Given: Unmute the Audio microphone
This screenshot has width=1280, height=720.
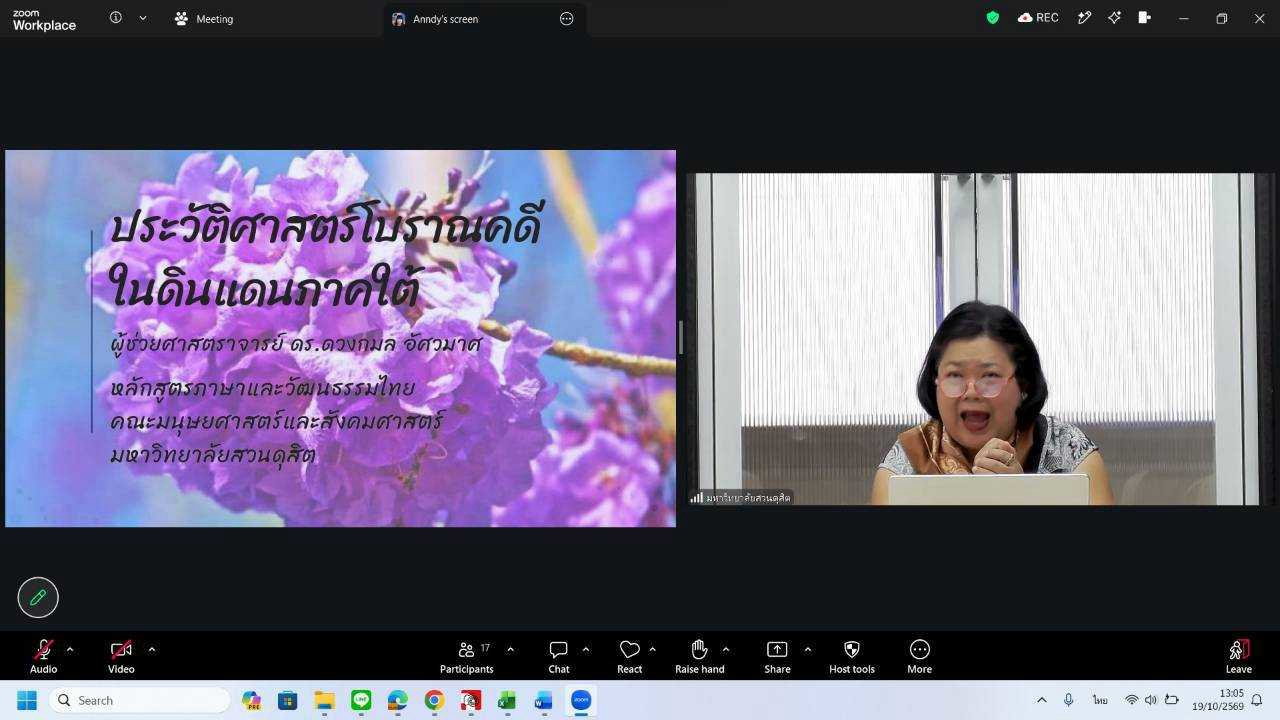Looking at the screenshot, I should pyautogui.click(x=43, y=657).
